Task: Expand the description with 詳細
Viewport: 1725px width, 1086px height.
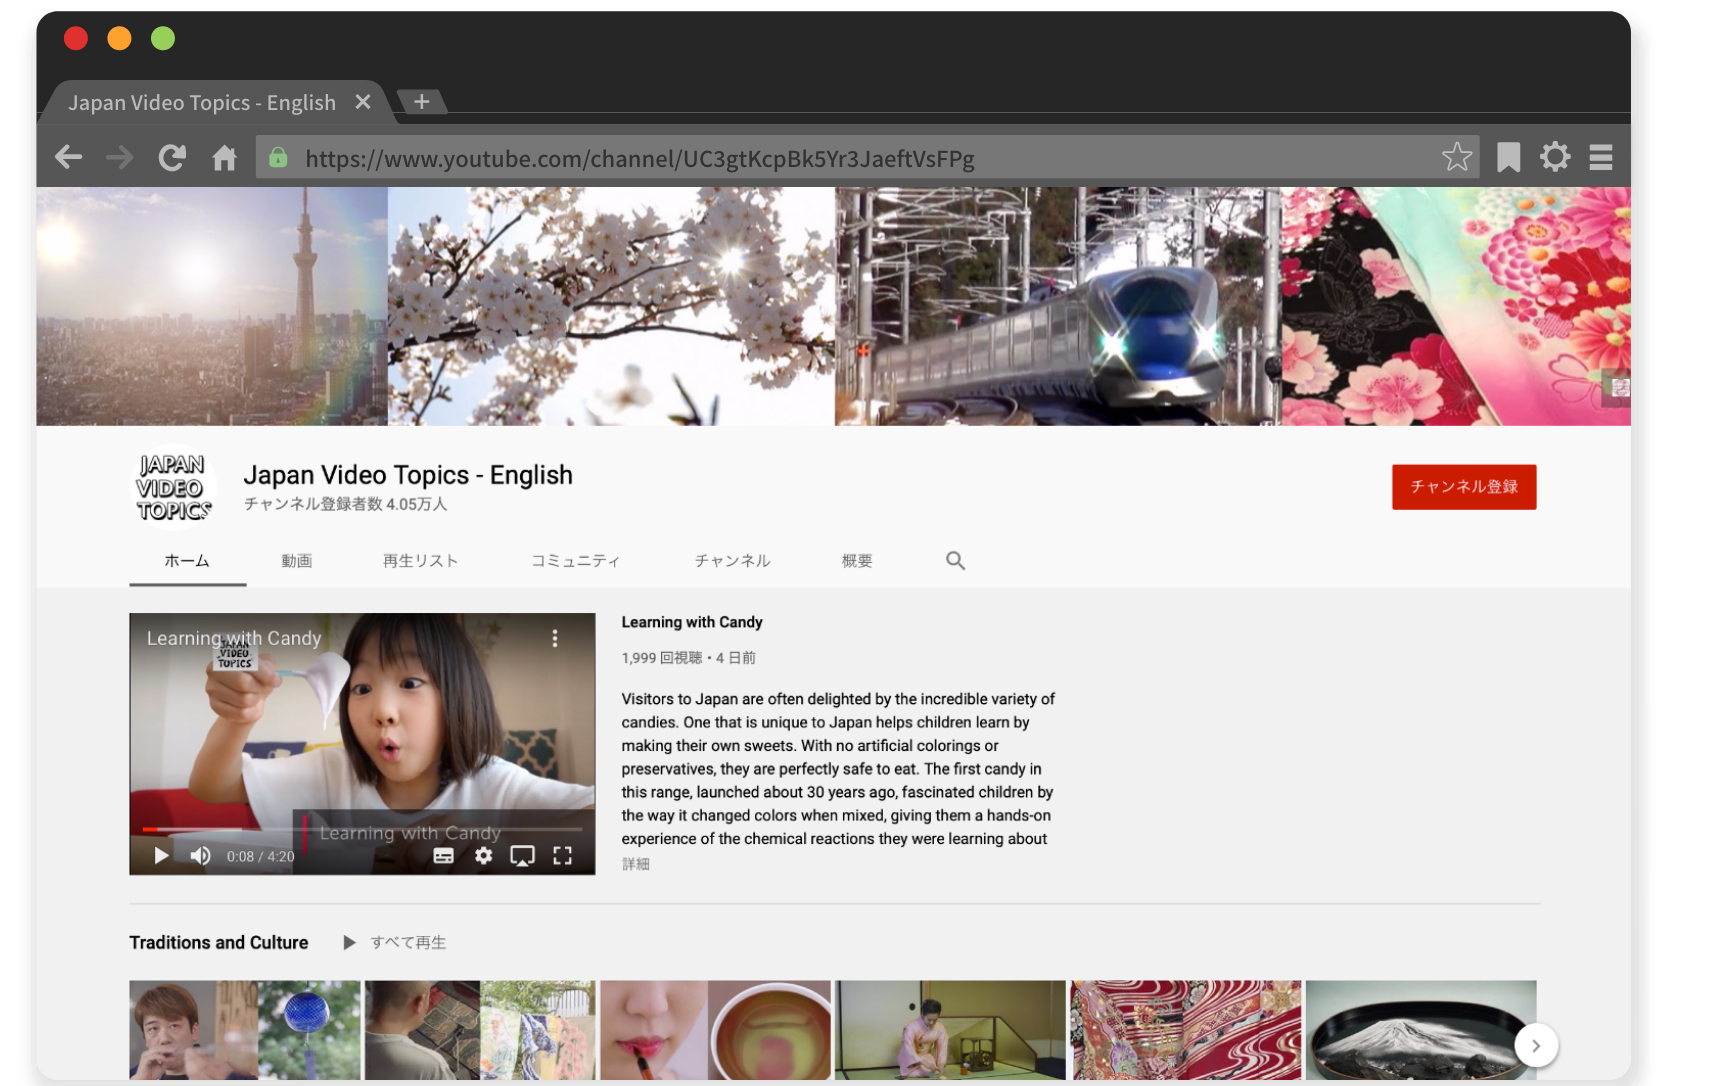Action: click(636, 864)
